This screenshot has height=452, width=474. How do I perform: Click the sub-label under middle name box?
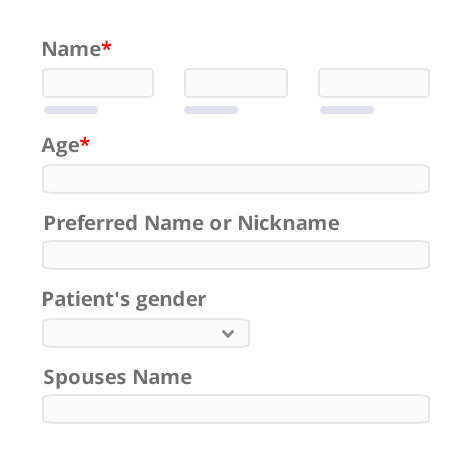[x=211, y=110]
